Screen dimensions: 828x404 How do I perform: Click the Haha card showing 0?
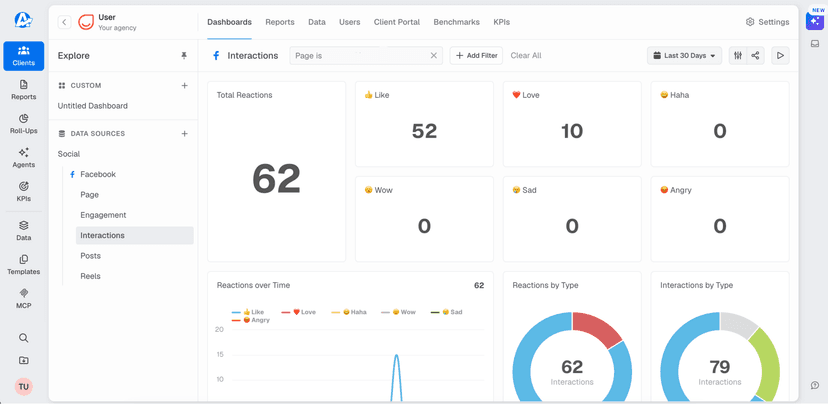point(720,124)
